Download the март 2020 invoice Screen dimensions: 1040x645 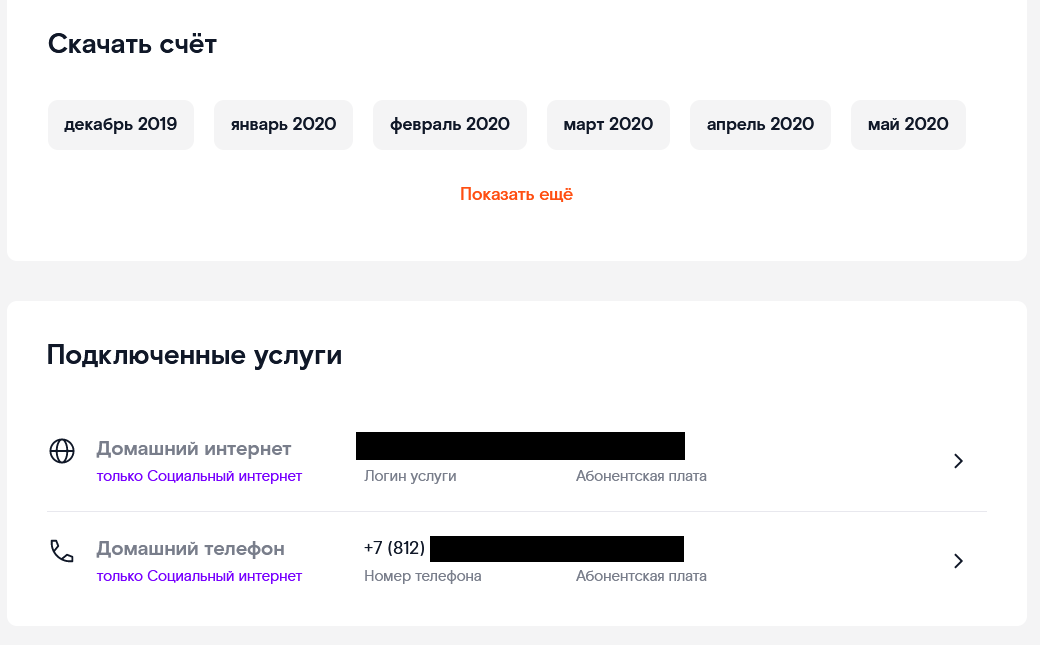point(608,125)
